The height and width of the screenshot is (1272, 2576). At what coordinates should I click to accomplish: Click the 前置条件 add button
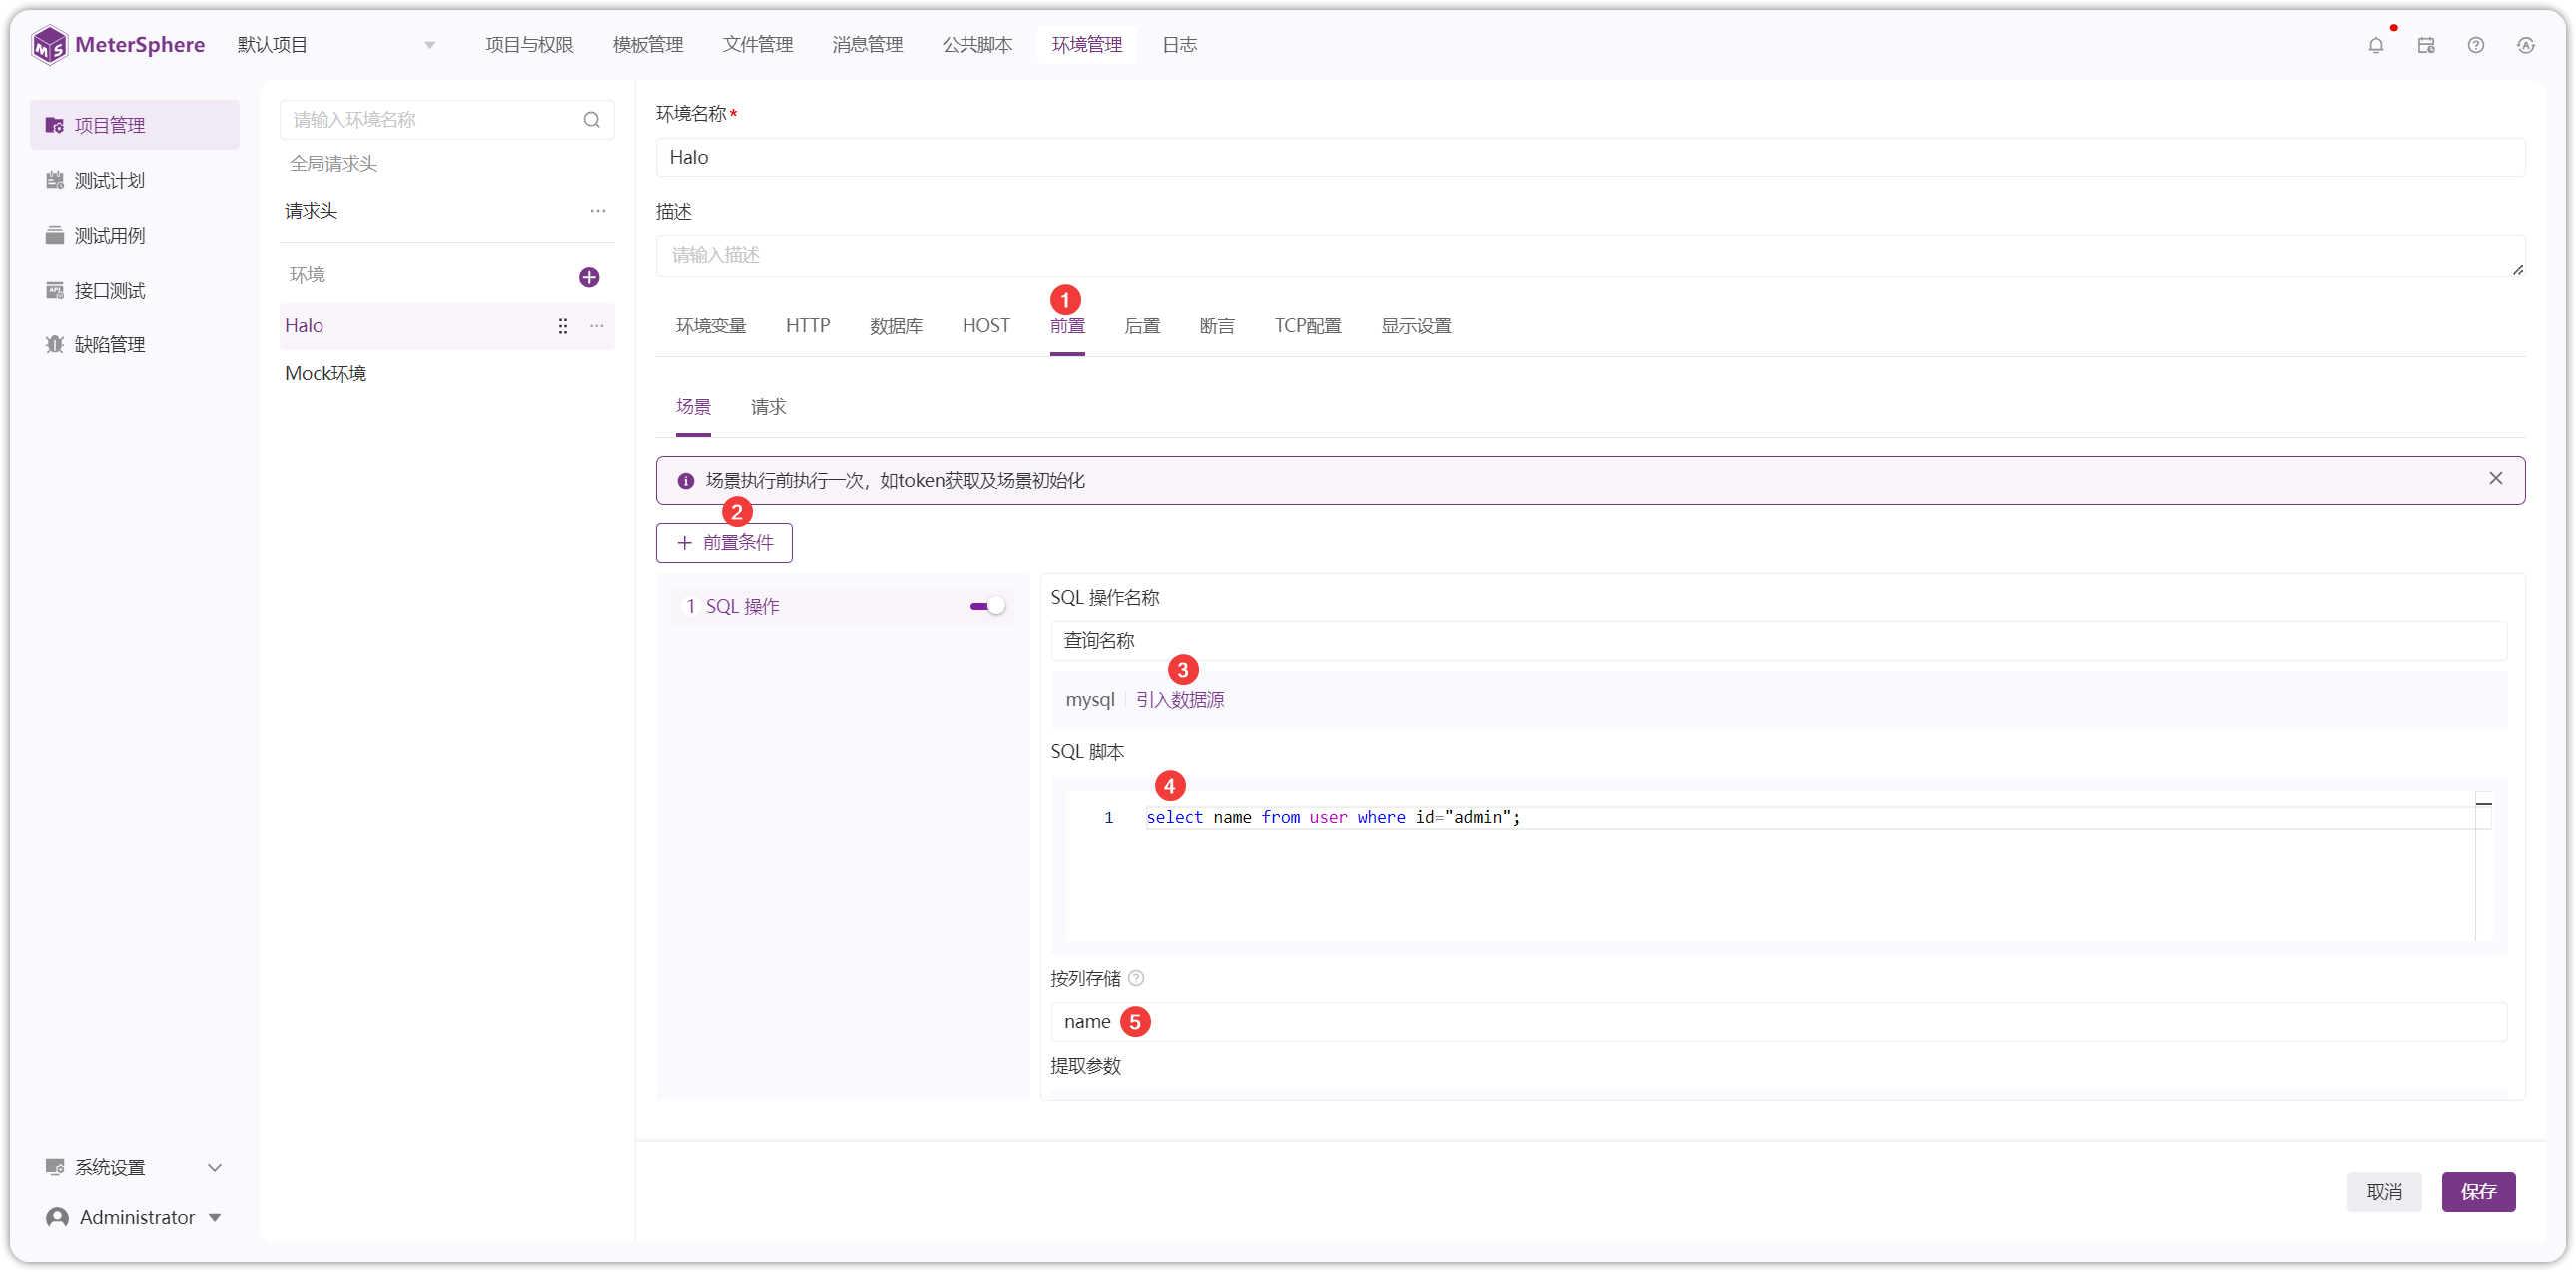click(x=724, y=544)
